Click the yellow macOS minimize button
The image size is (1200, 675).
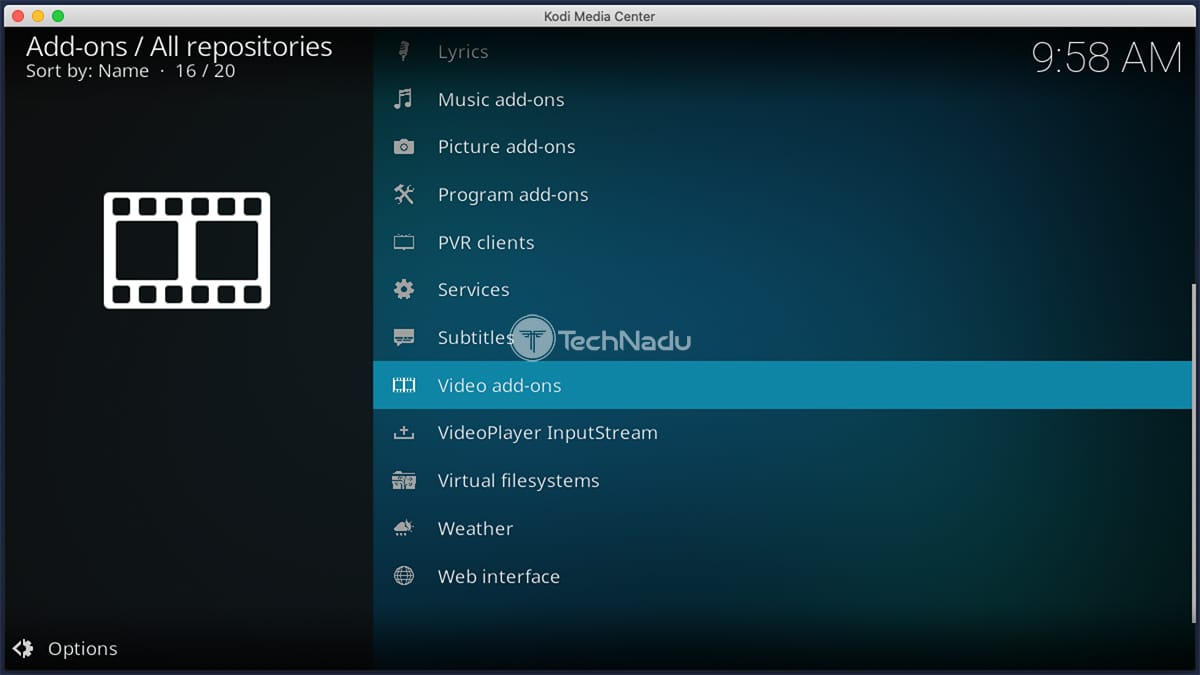38,16
